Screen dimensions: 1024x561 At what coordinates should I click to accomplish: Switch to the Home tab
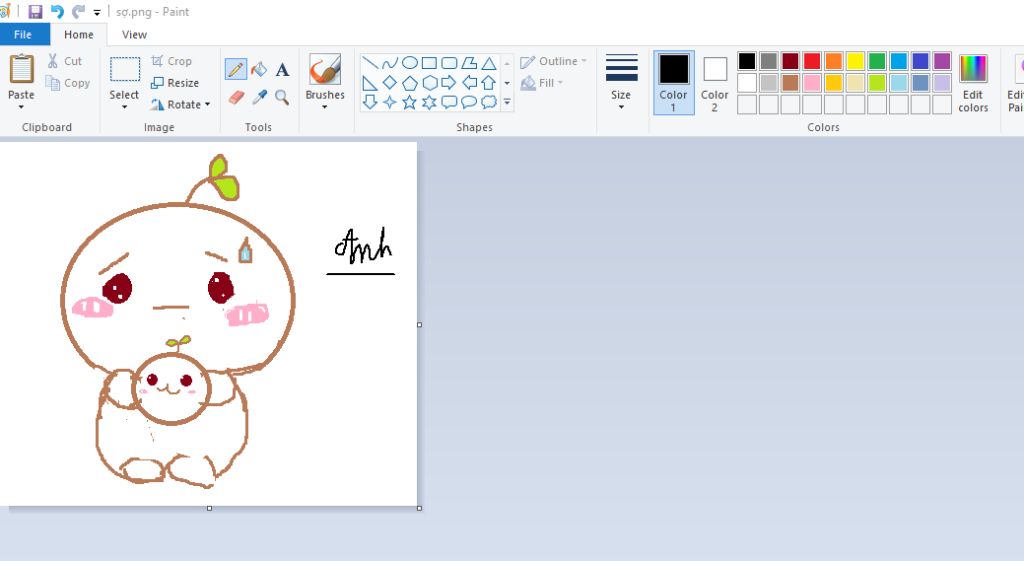[78, 35]
